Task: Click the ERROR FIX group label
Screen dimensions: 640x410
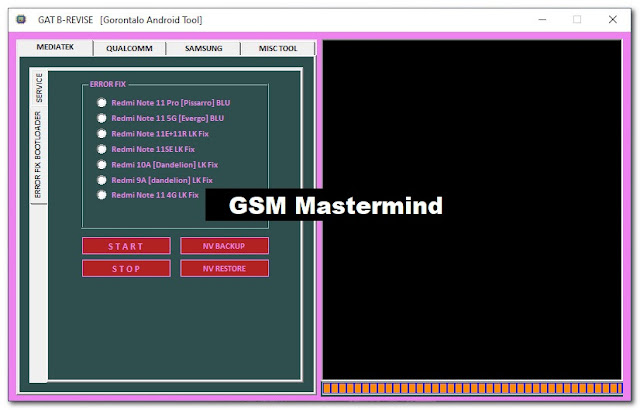Action: (108, 84)
